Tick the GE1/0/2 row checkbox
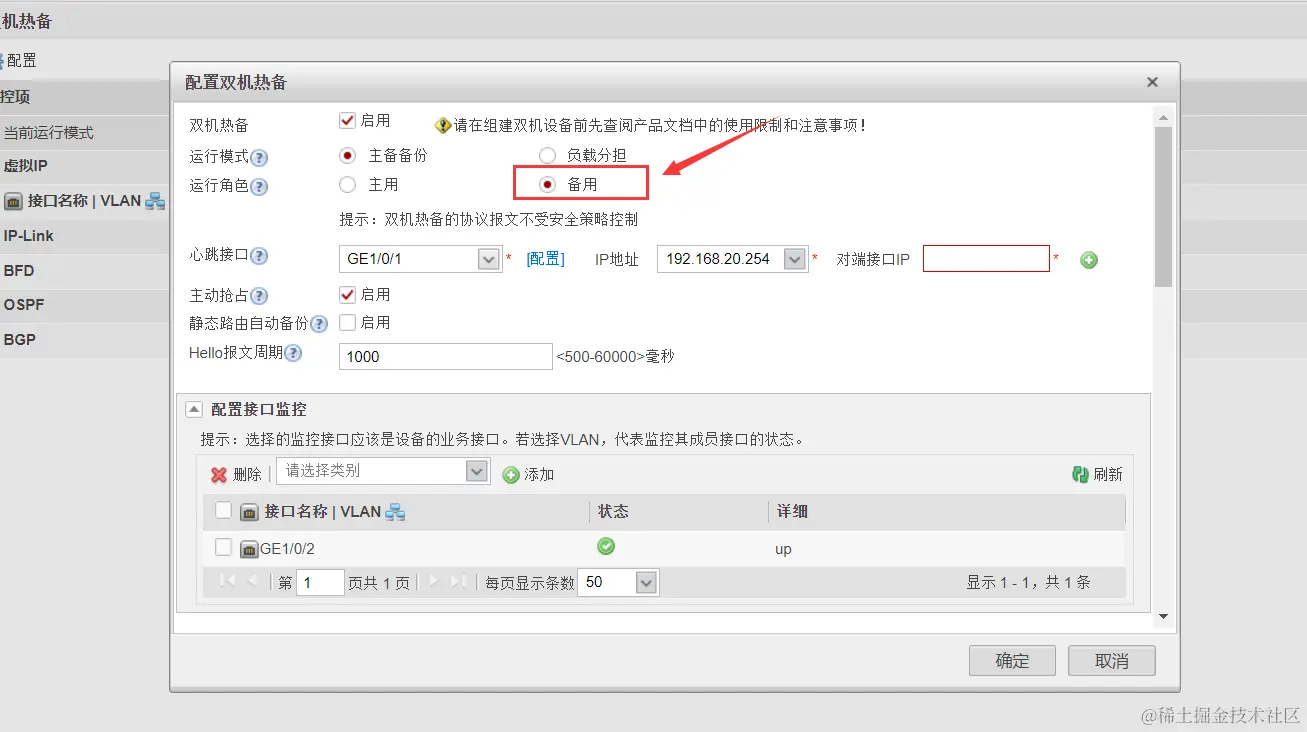This screenshot has width=1307, height=732. pyautogui.click(x=224, y=547)
